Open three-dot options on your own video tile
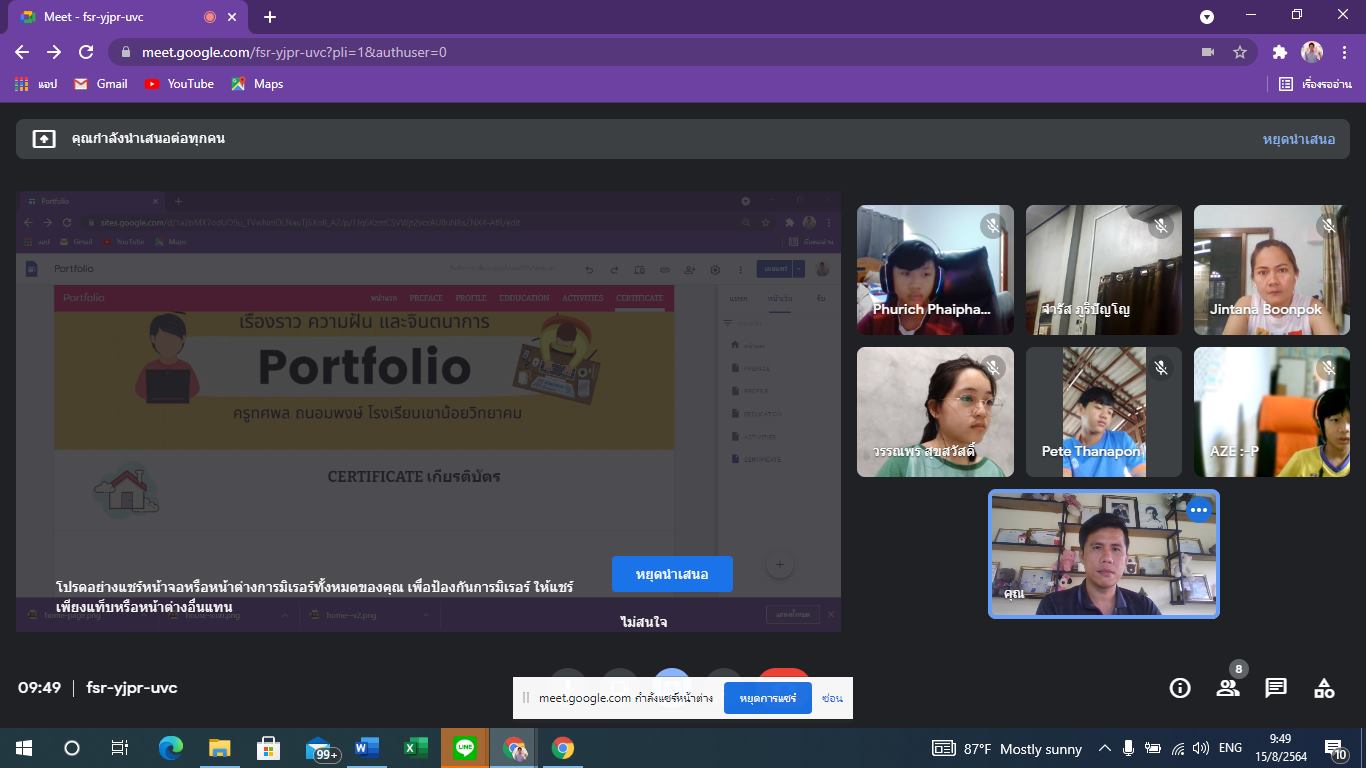 point(1198,510)
